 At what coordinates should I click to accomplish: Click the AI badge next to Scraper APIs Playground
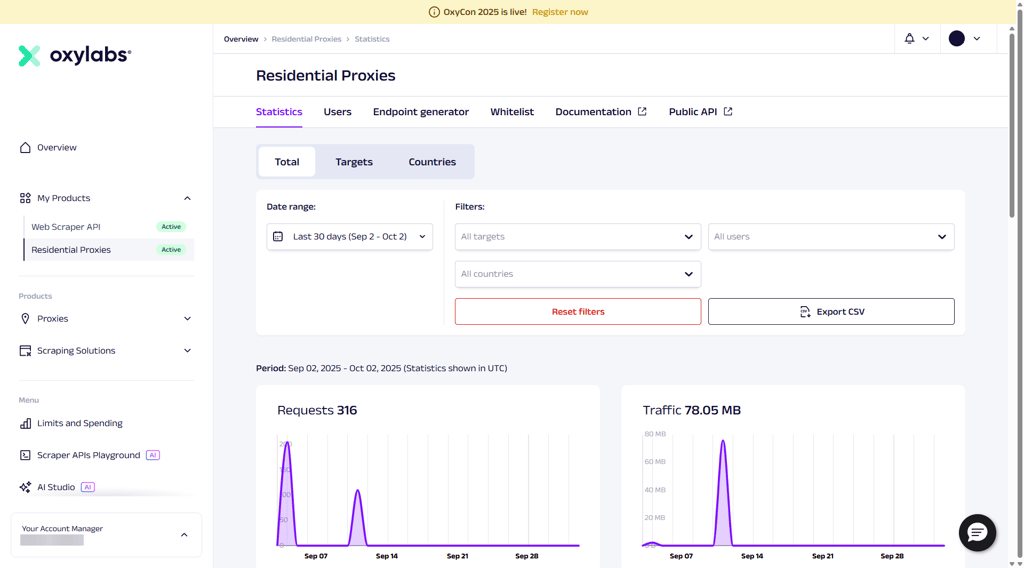(153, 455)
